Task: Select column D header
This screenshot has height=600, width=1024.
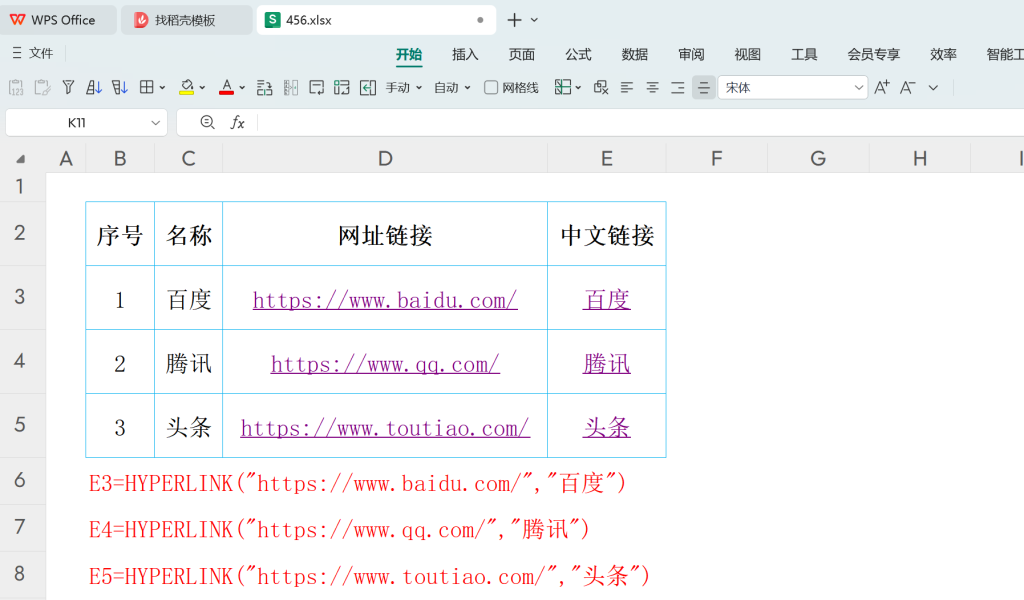Action: point(385,159)
